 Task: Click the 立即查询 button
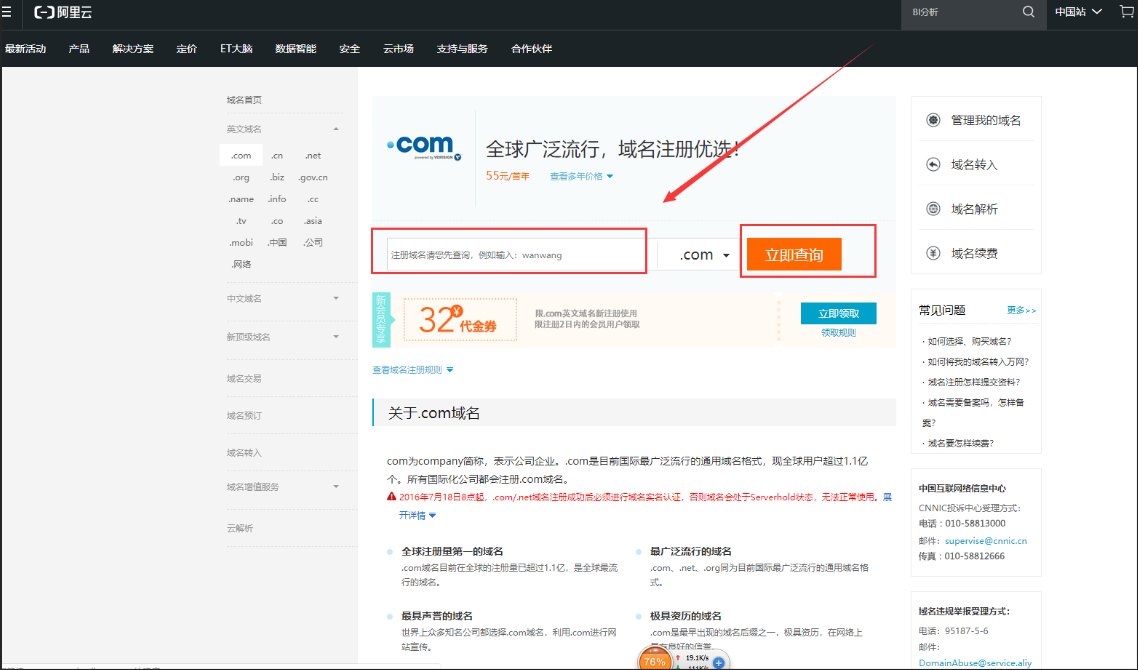(x=794, y=255)
